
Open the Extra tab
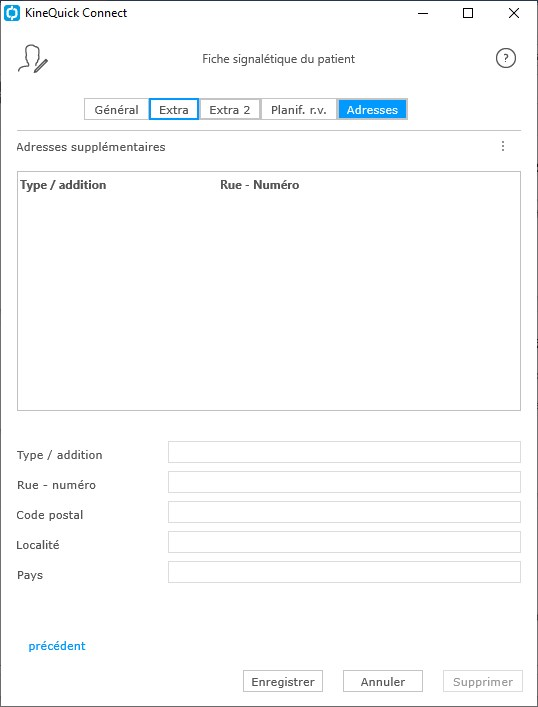pyautogui.click(x=174, y=110)
